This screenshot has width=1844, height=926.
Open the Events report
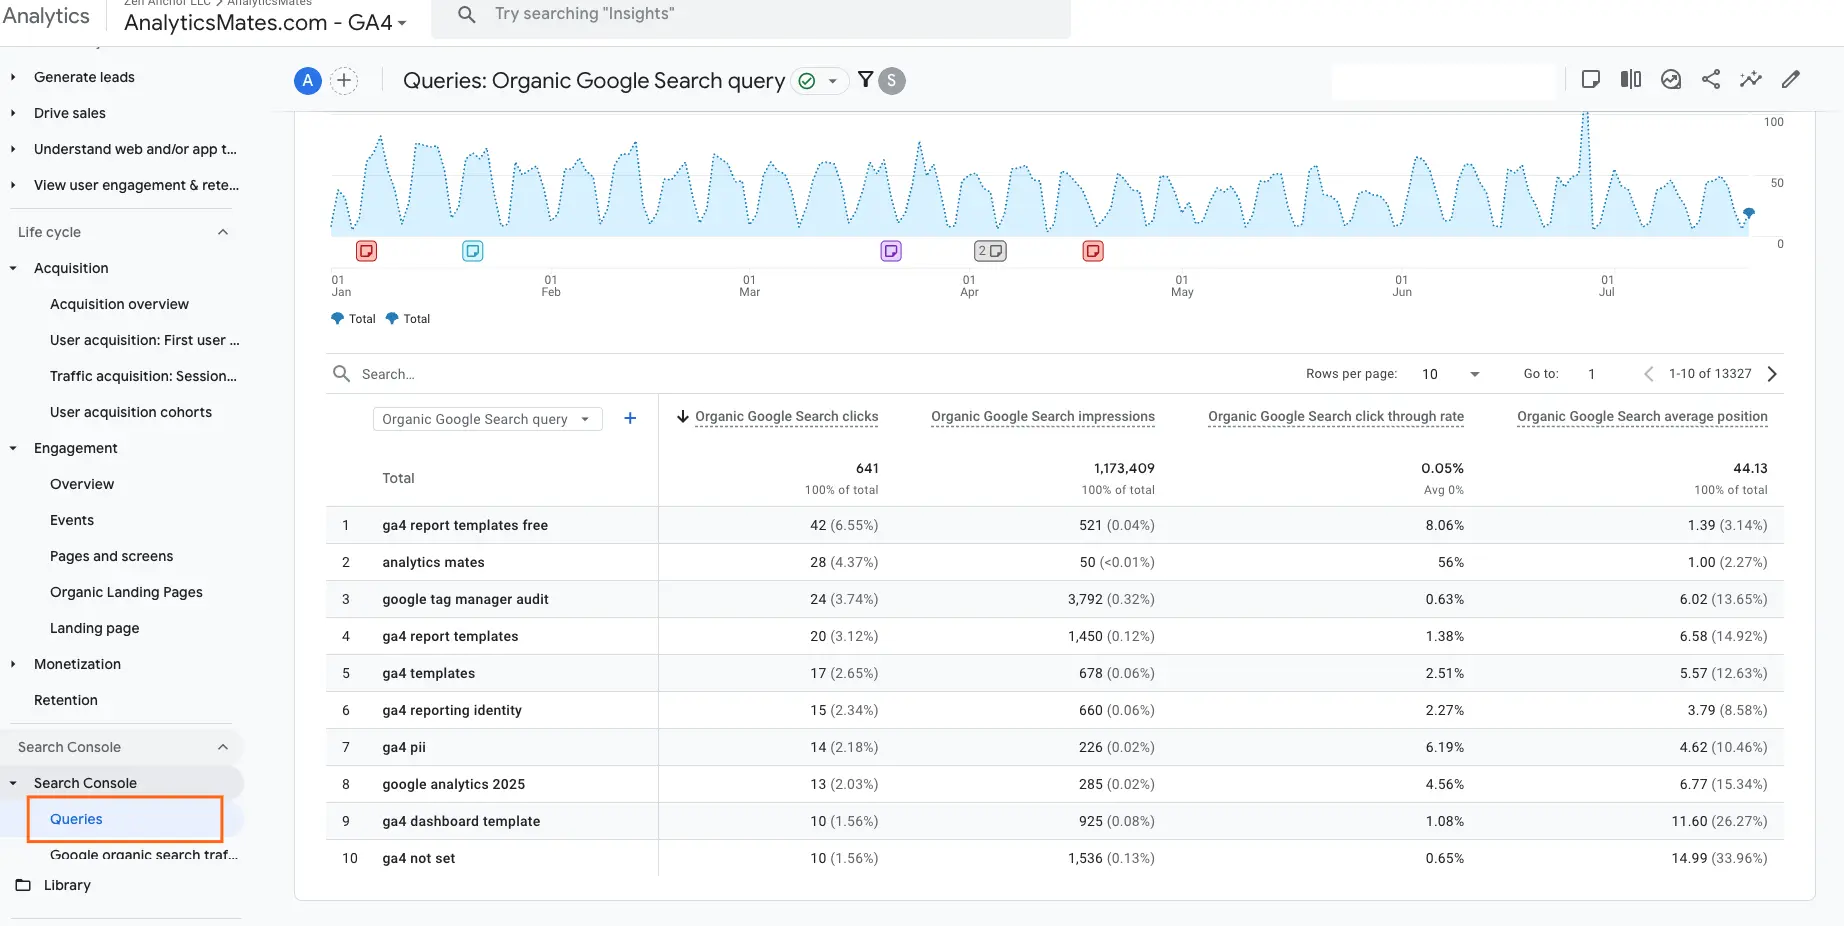[x=72, y=520]
